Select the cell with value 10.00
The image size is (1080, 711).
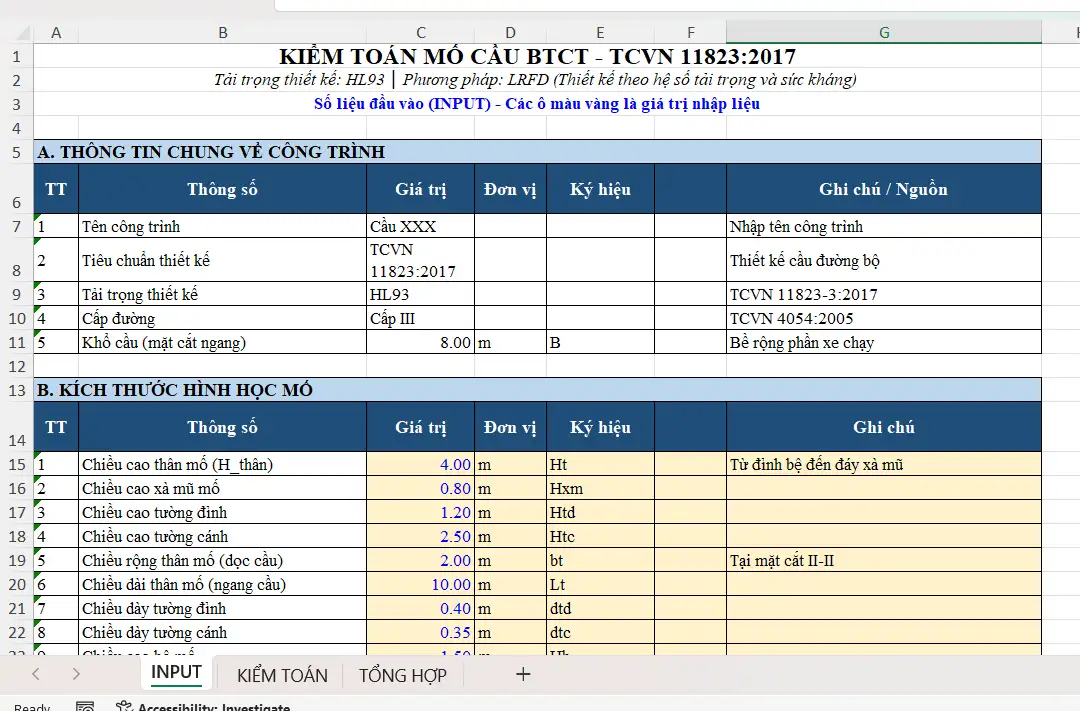tap(420, 585)
